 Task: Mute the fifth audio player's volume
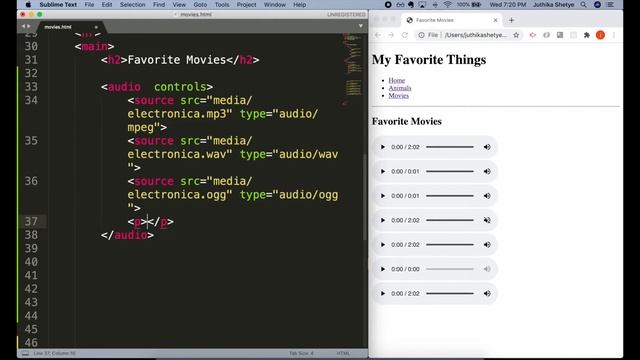tap(487, 245)
